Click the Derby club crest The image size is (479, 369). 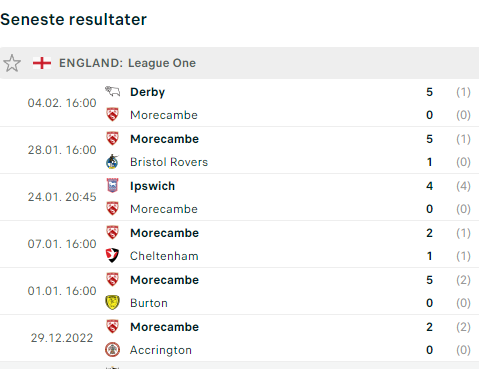click(x=112, y=91)
